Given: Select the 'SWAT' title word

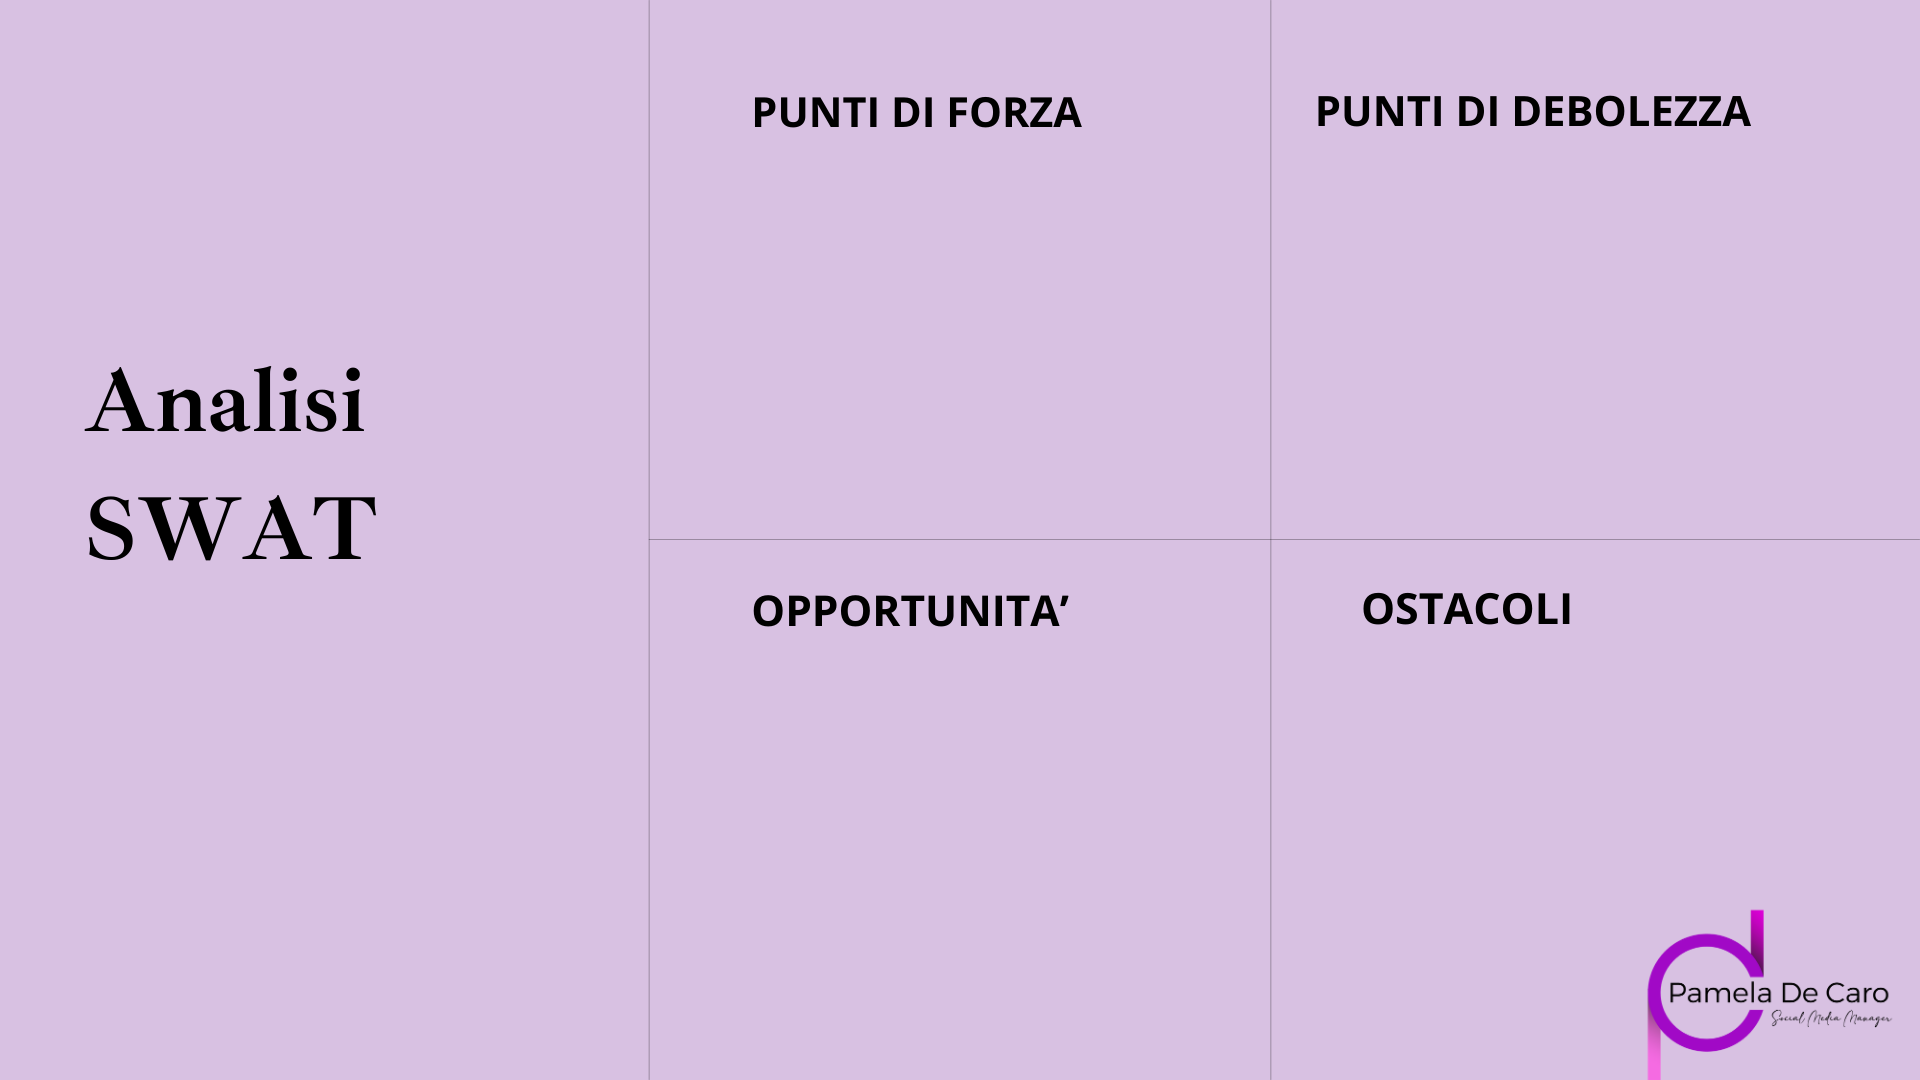Looking at the screenshot, I should click(231, 527).
